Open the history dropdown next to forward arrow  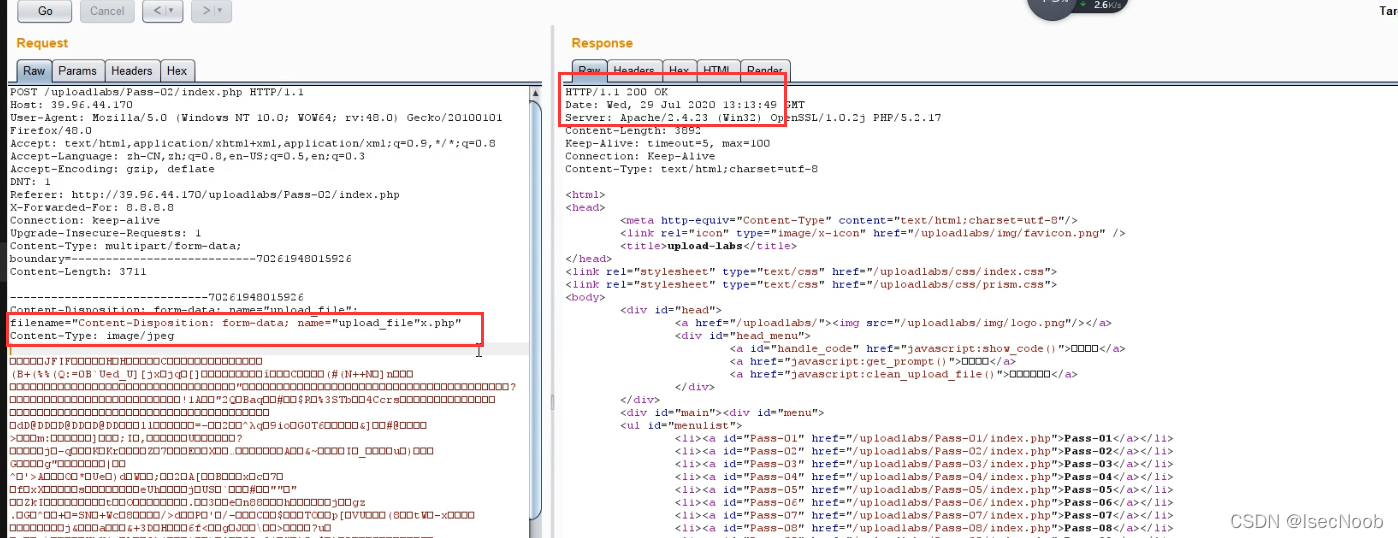coord(222,11)
